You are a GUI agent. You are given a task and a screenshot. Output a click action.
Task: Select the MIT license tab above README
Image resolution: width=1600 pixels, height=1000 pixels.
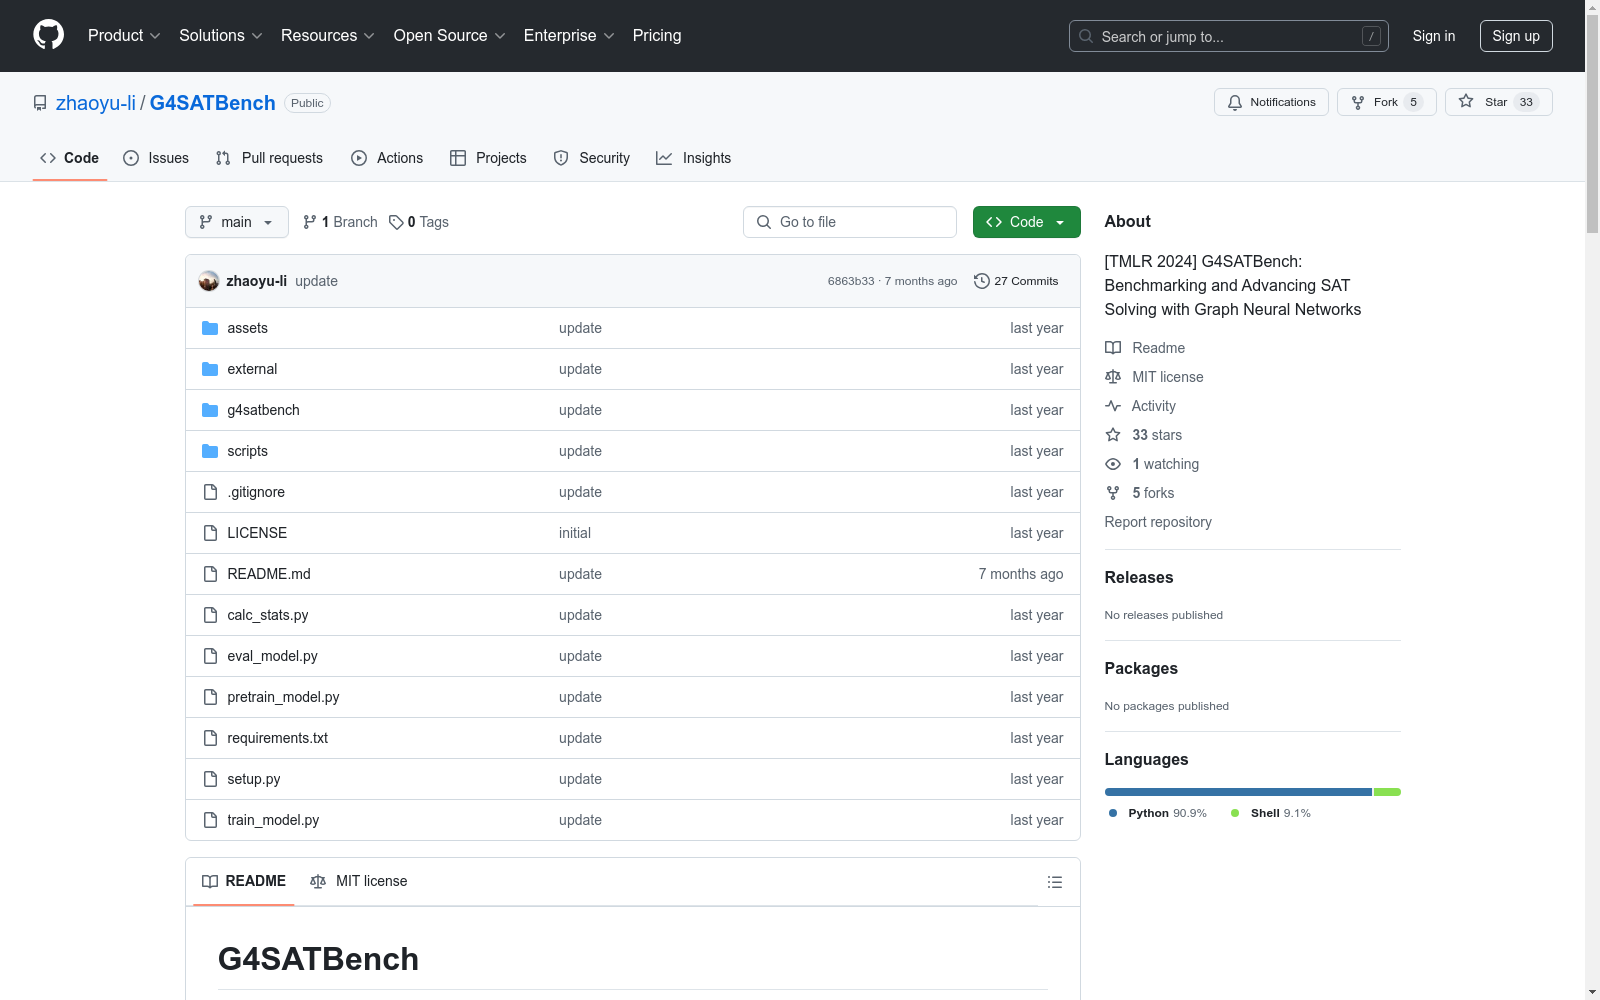point(359,881)
